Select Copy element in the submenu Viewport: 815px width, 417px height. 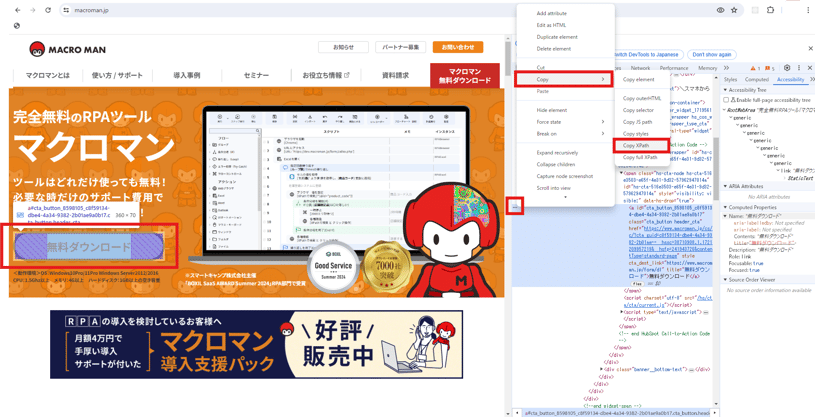[638, 80]
